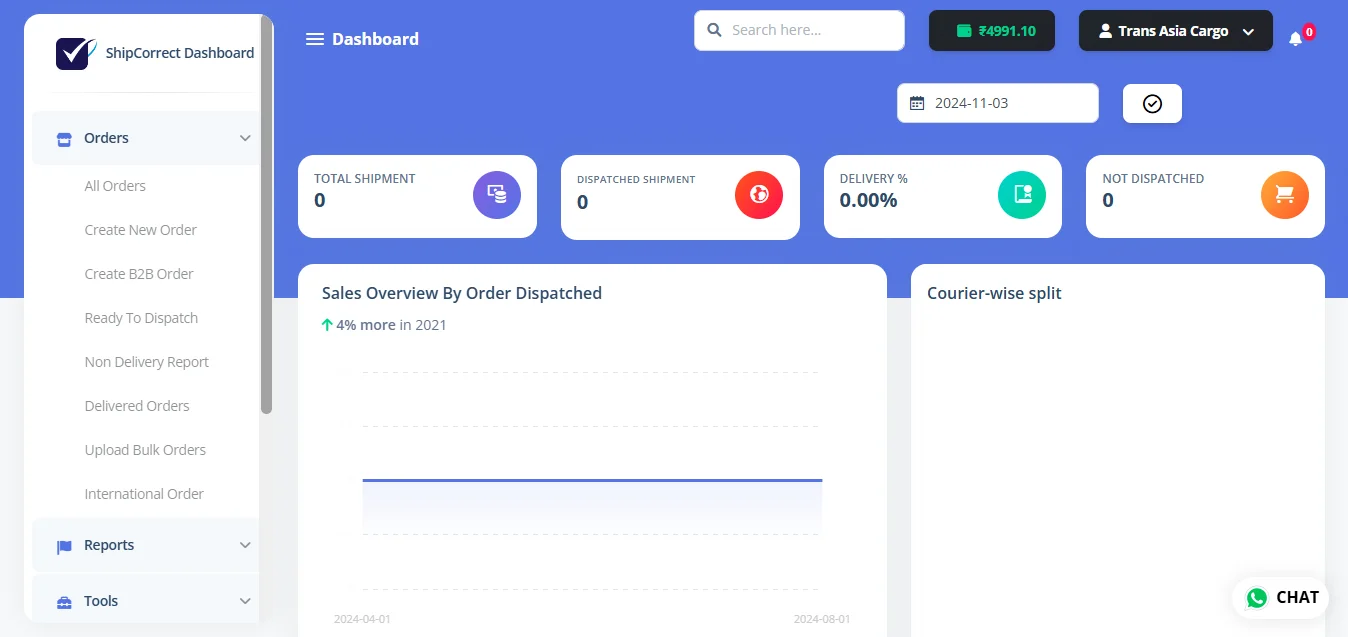Click the check confirmation button beside the date
This screenshot has width=1348, height=637.
[1151, 102]
